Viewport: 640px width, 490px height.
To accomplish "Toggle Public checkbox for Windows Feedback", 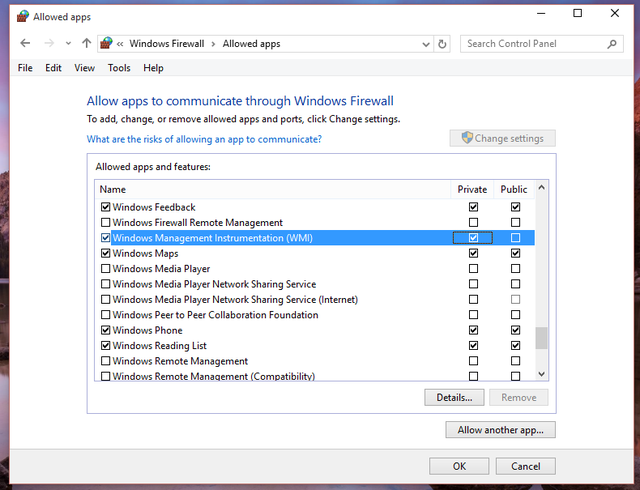I will pyautogui.click(x=516, y=207).
